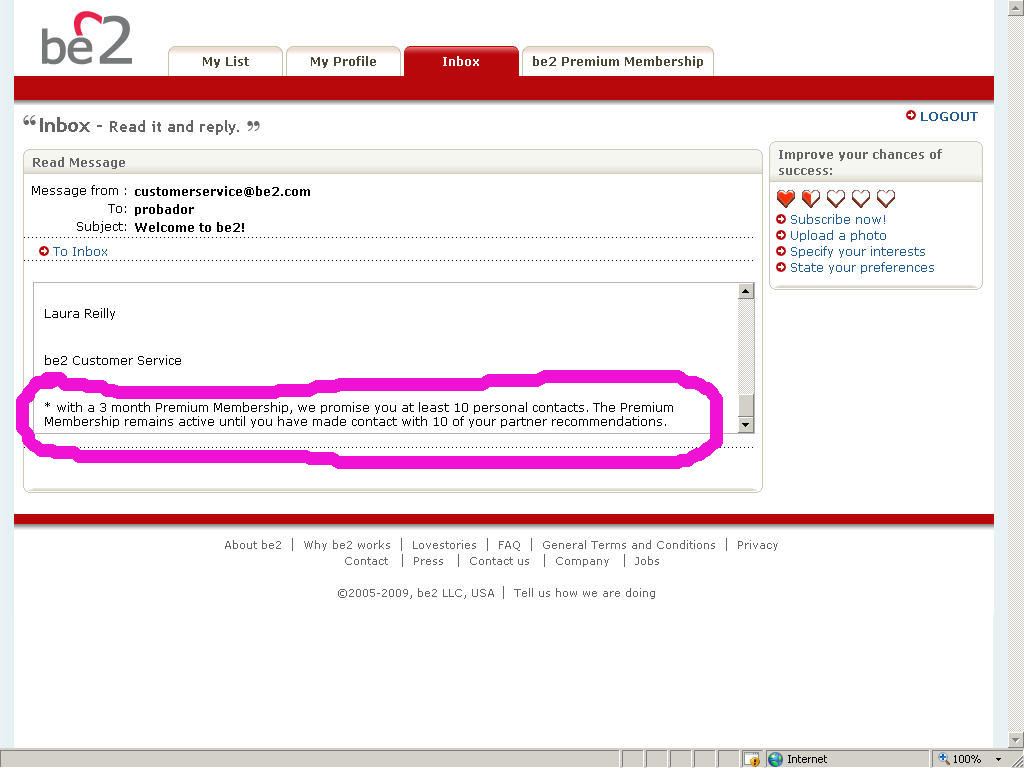Click arrow bullet next to Subscribe now!
Viewport: 1024px width, 768px height.
coord(780,219)
